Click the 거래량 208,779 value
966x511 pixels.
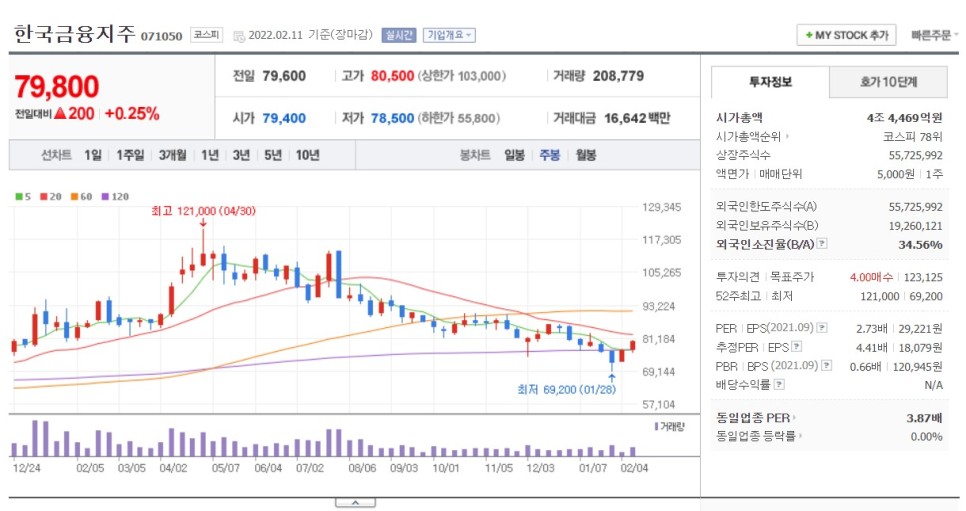(x=619, y=76)
